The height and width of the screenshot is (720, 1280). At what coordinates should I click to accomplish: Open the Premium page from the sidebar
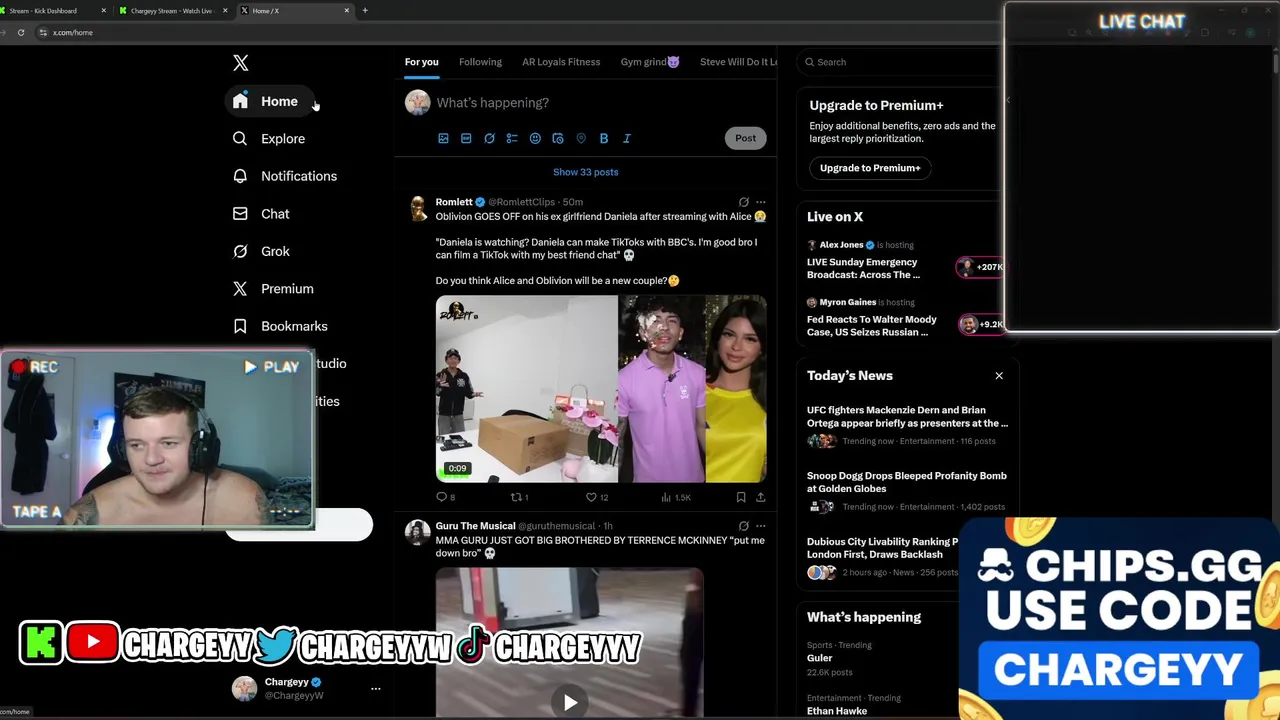click(272, 289)
